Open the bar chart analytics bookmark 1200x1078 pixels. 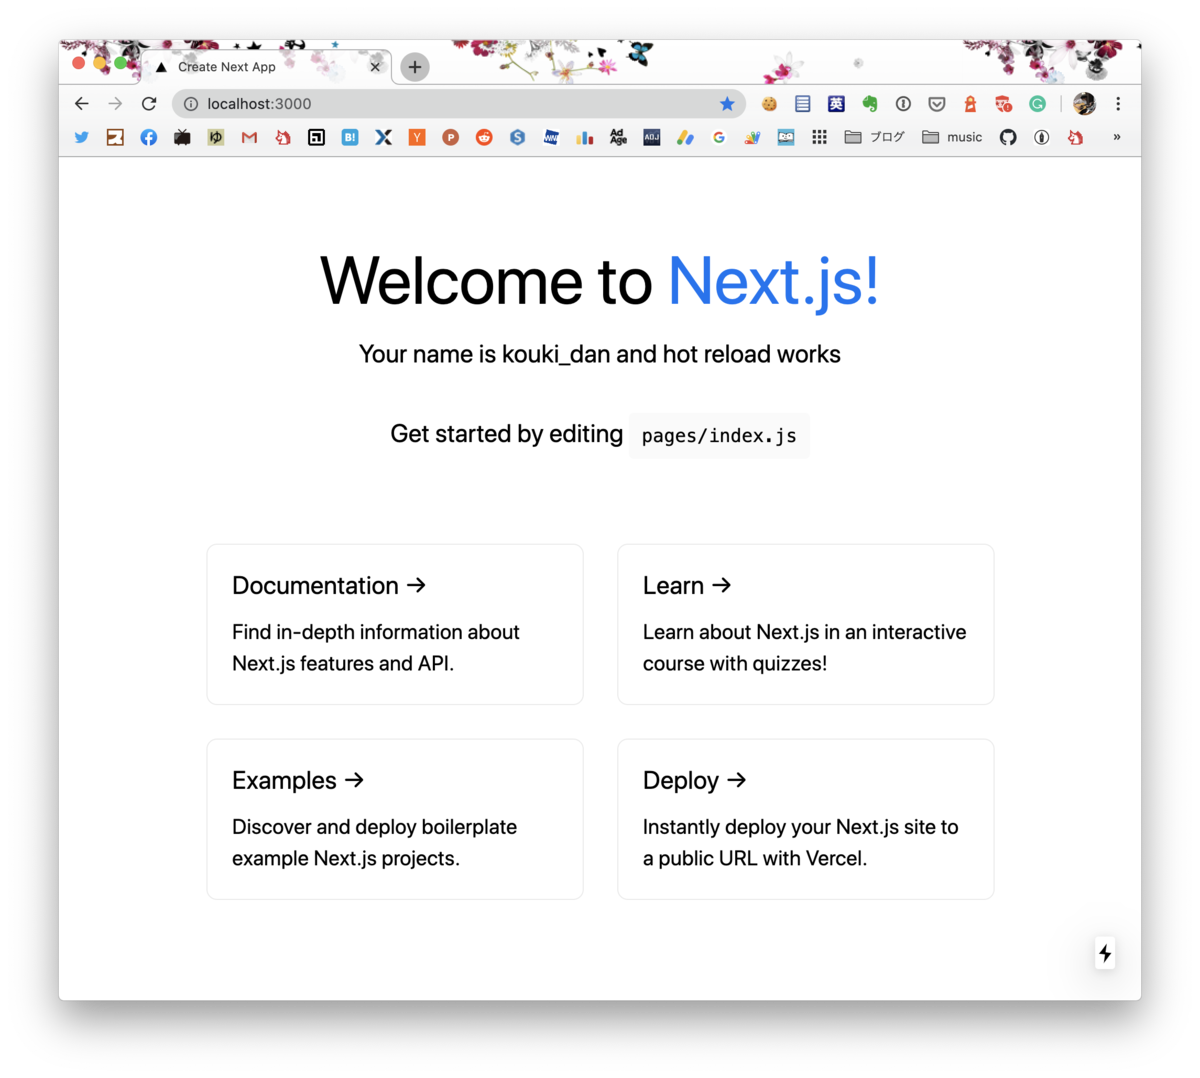pos(585,137)
